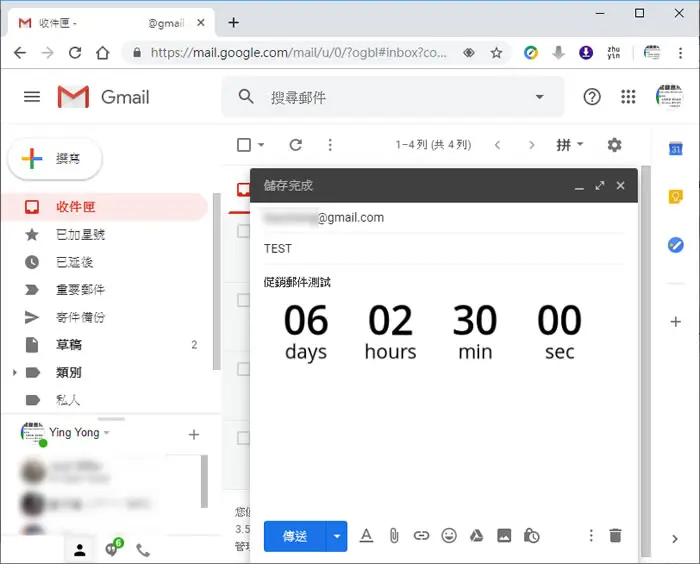Tick the select-all checkbox above mail list
Image resolution: width=700 pixels, height=564 pixels.
244,145
